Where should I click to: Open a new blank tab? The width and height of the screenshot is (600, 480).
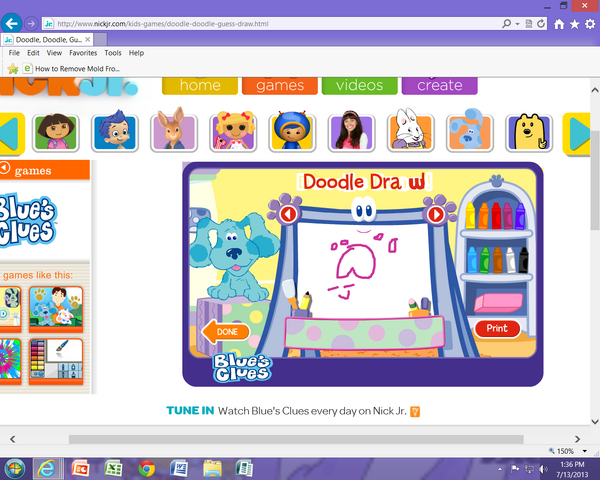tap(100, 39)
